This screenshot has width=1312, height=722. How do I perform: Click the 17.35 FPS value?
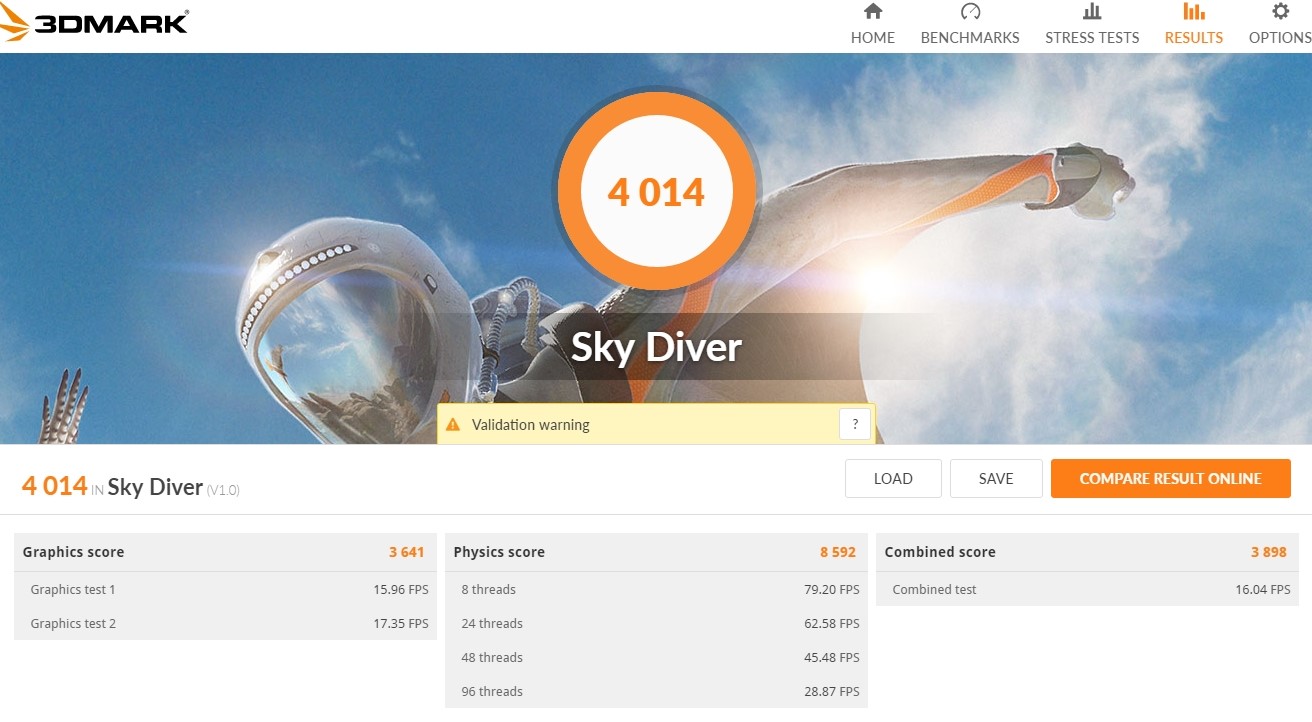tap(401, 623)
